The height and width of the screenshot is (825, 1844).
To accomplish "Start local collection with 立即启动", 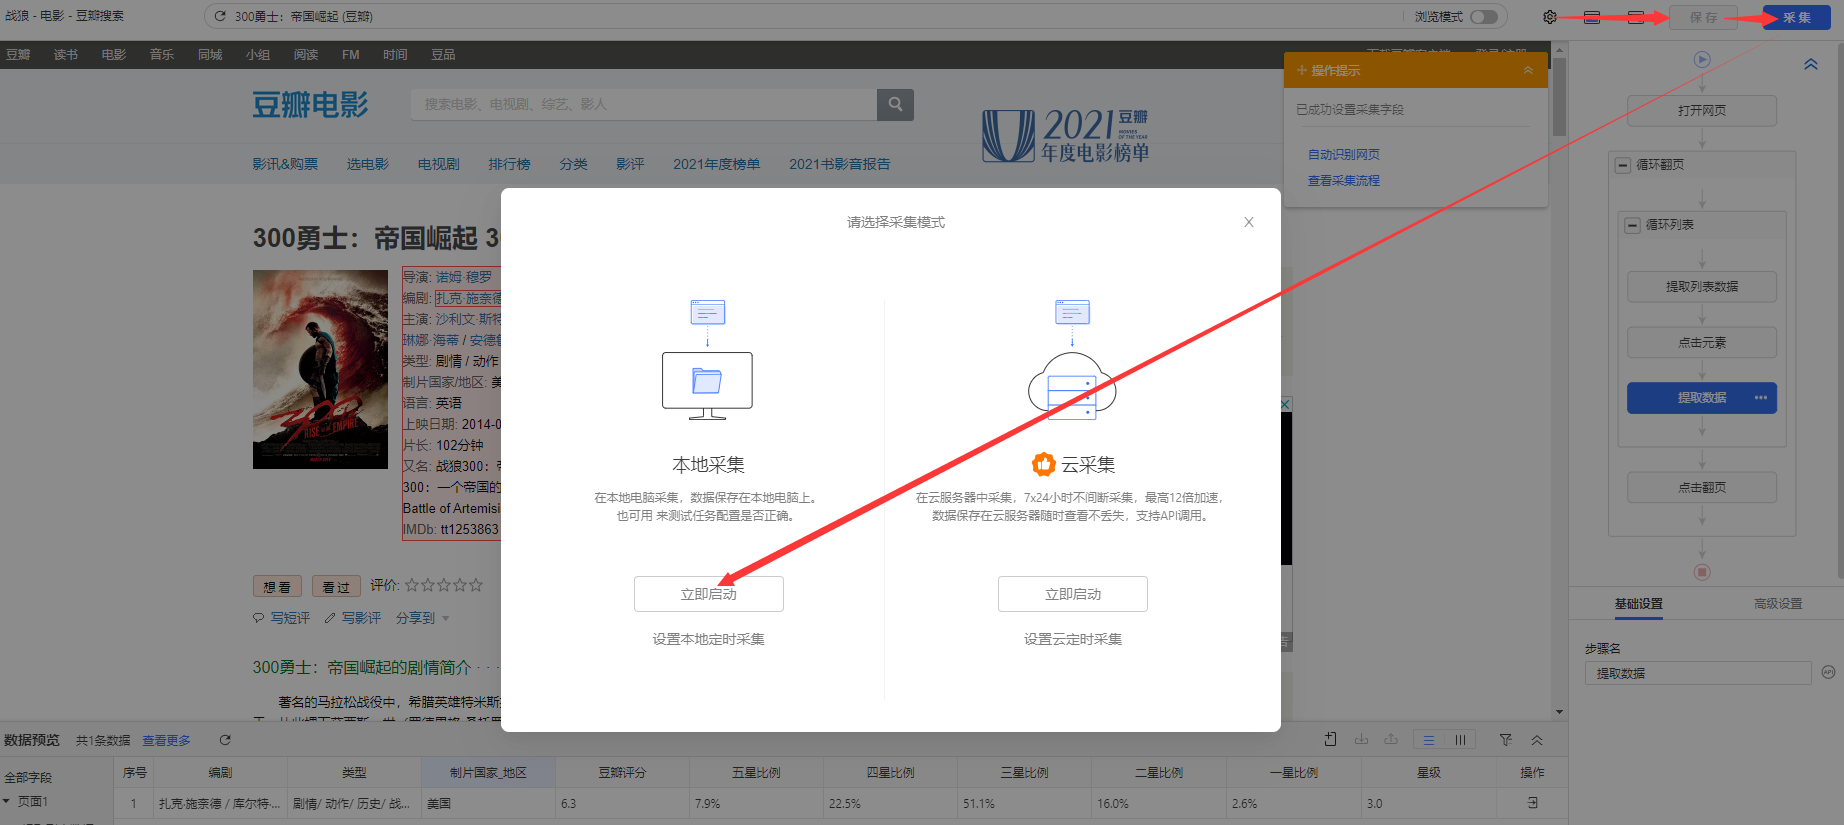I will (708, 594).
